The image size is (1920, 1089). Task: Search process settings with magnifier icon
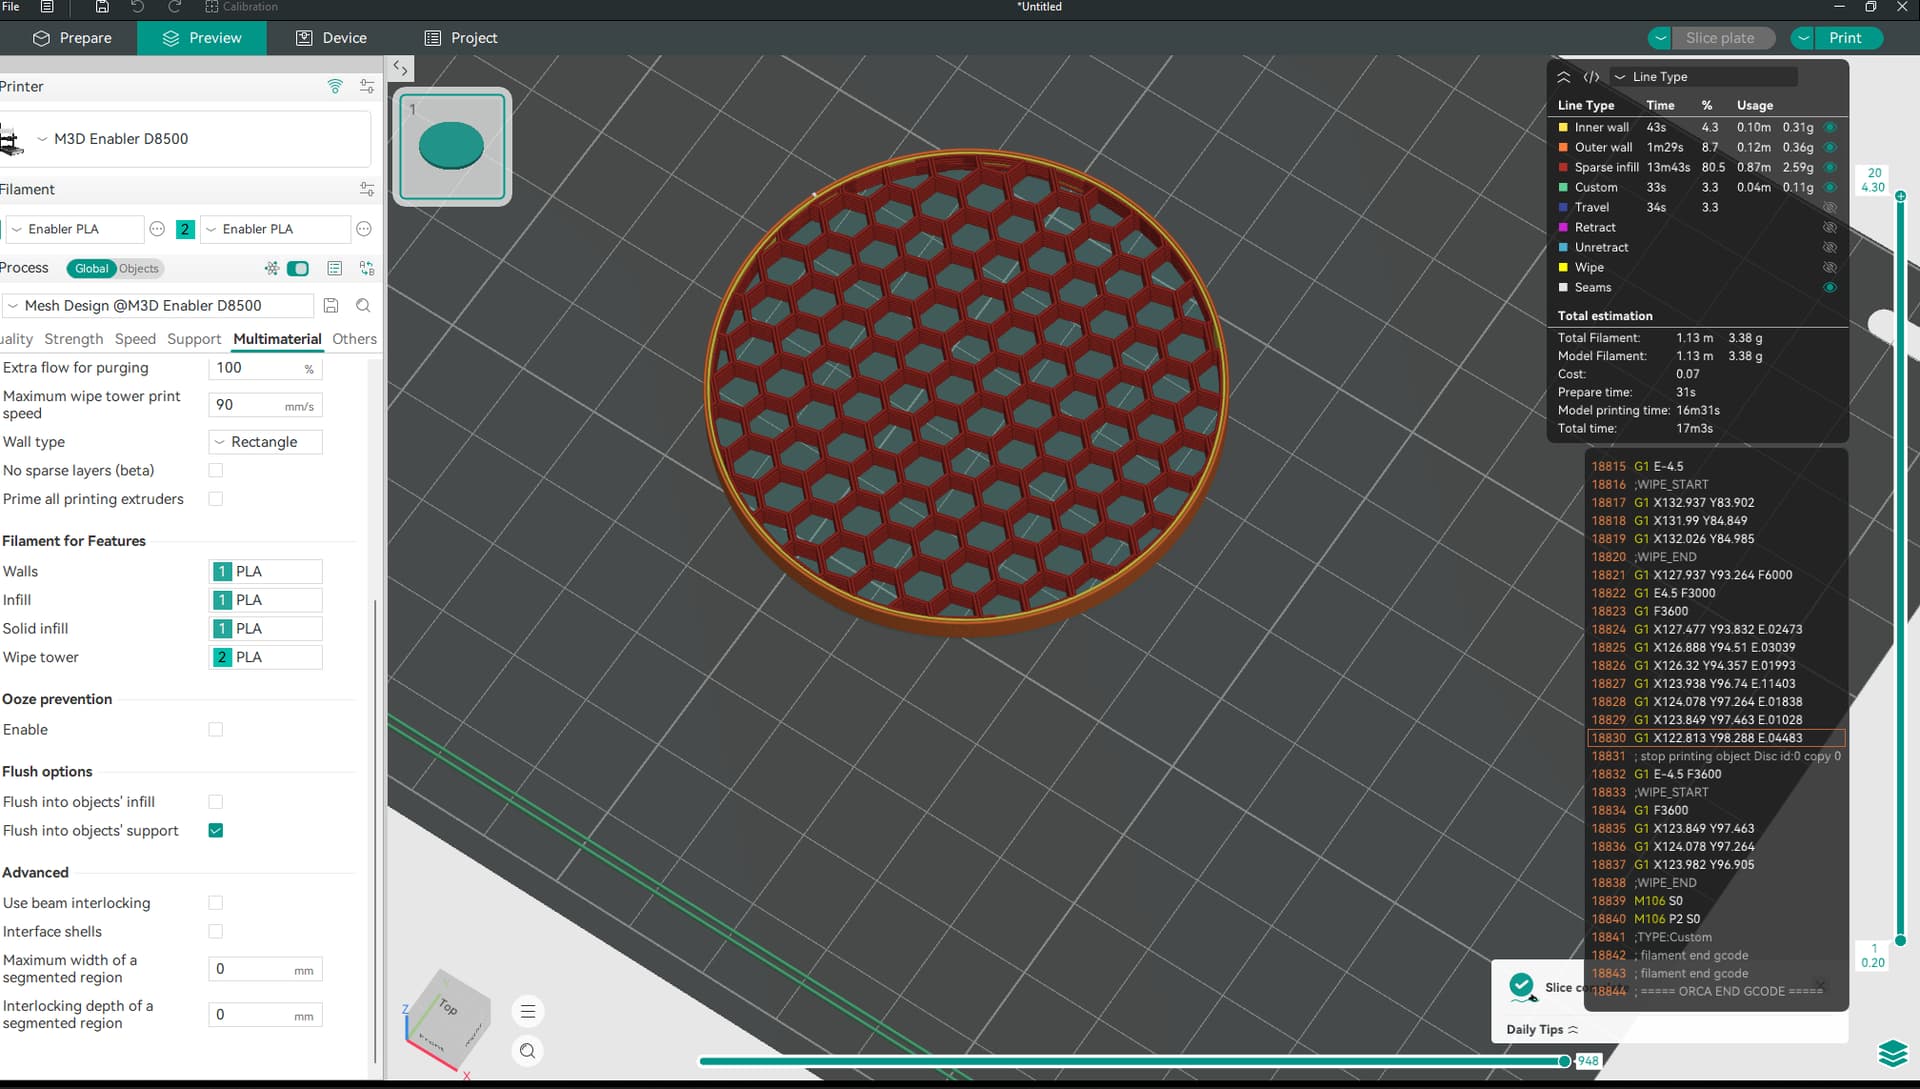point(363,305)
